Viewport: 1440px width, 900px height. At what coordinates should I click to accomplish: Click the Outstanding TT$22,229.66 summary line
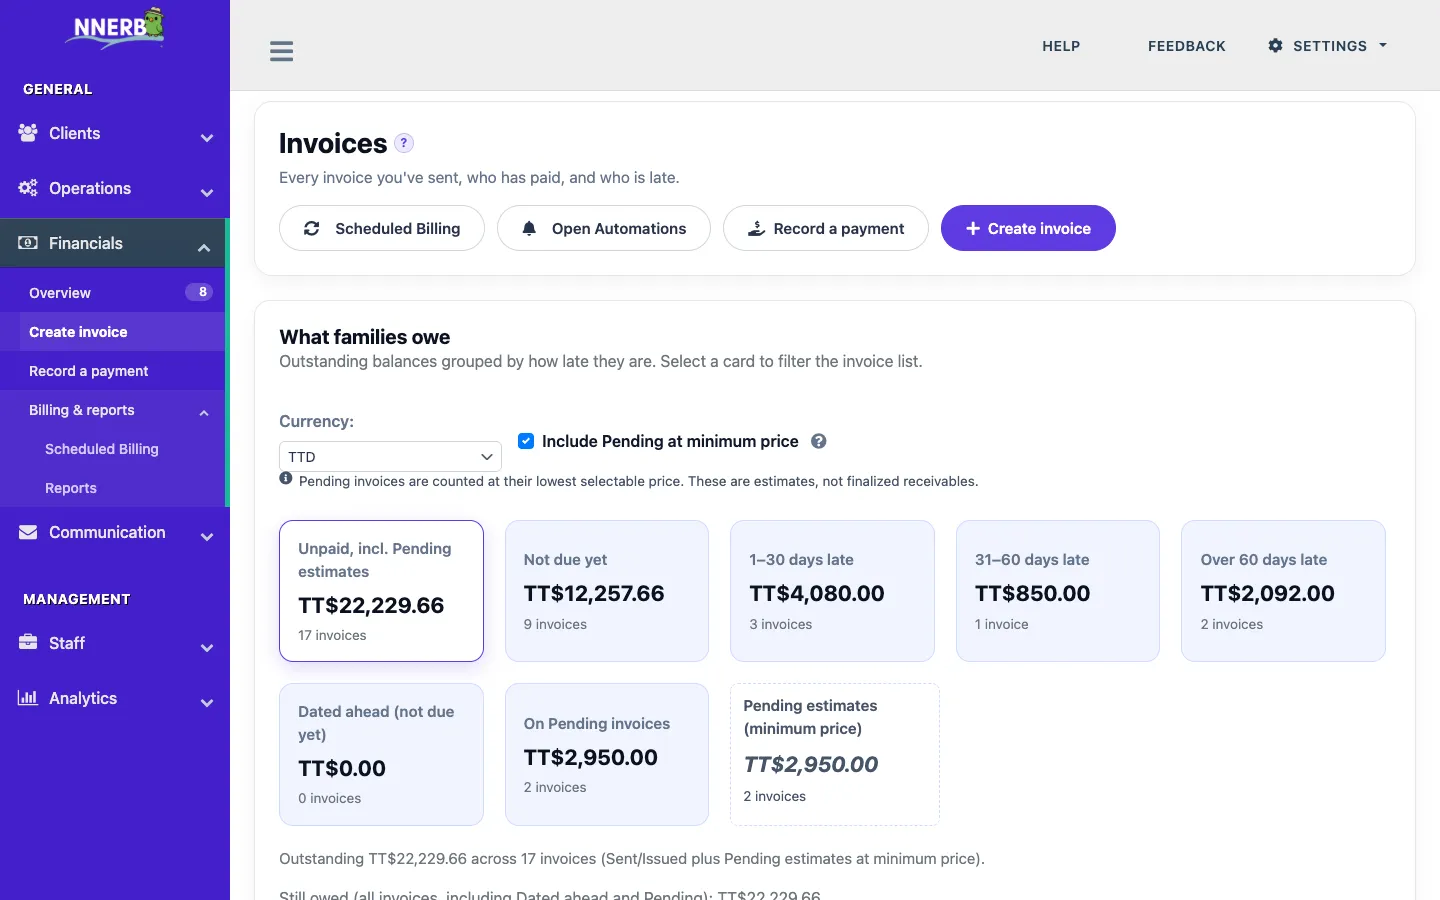point(632,858)
